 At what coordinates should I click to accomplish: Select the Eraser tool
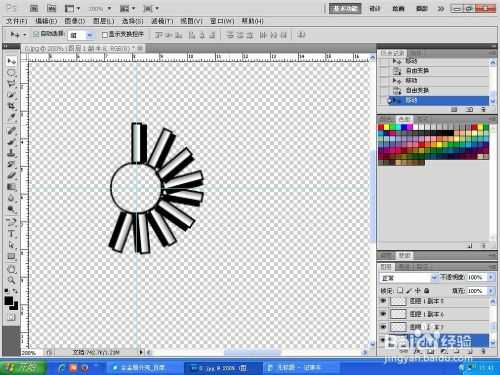click(x=12, y=175)
